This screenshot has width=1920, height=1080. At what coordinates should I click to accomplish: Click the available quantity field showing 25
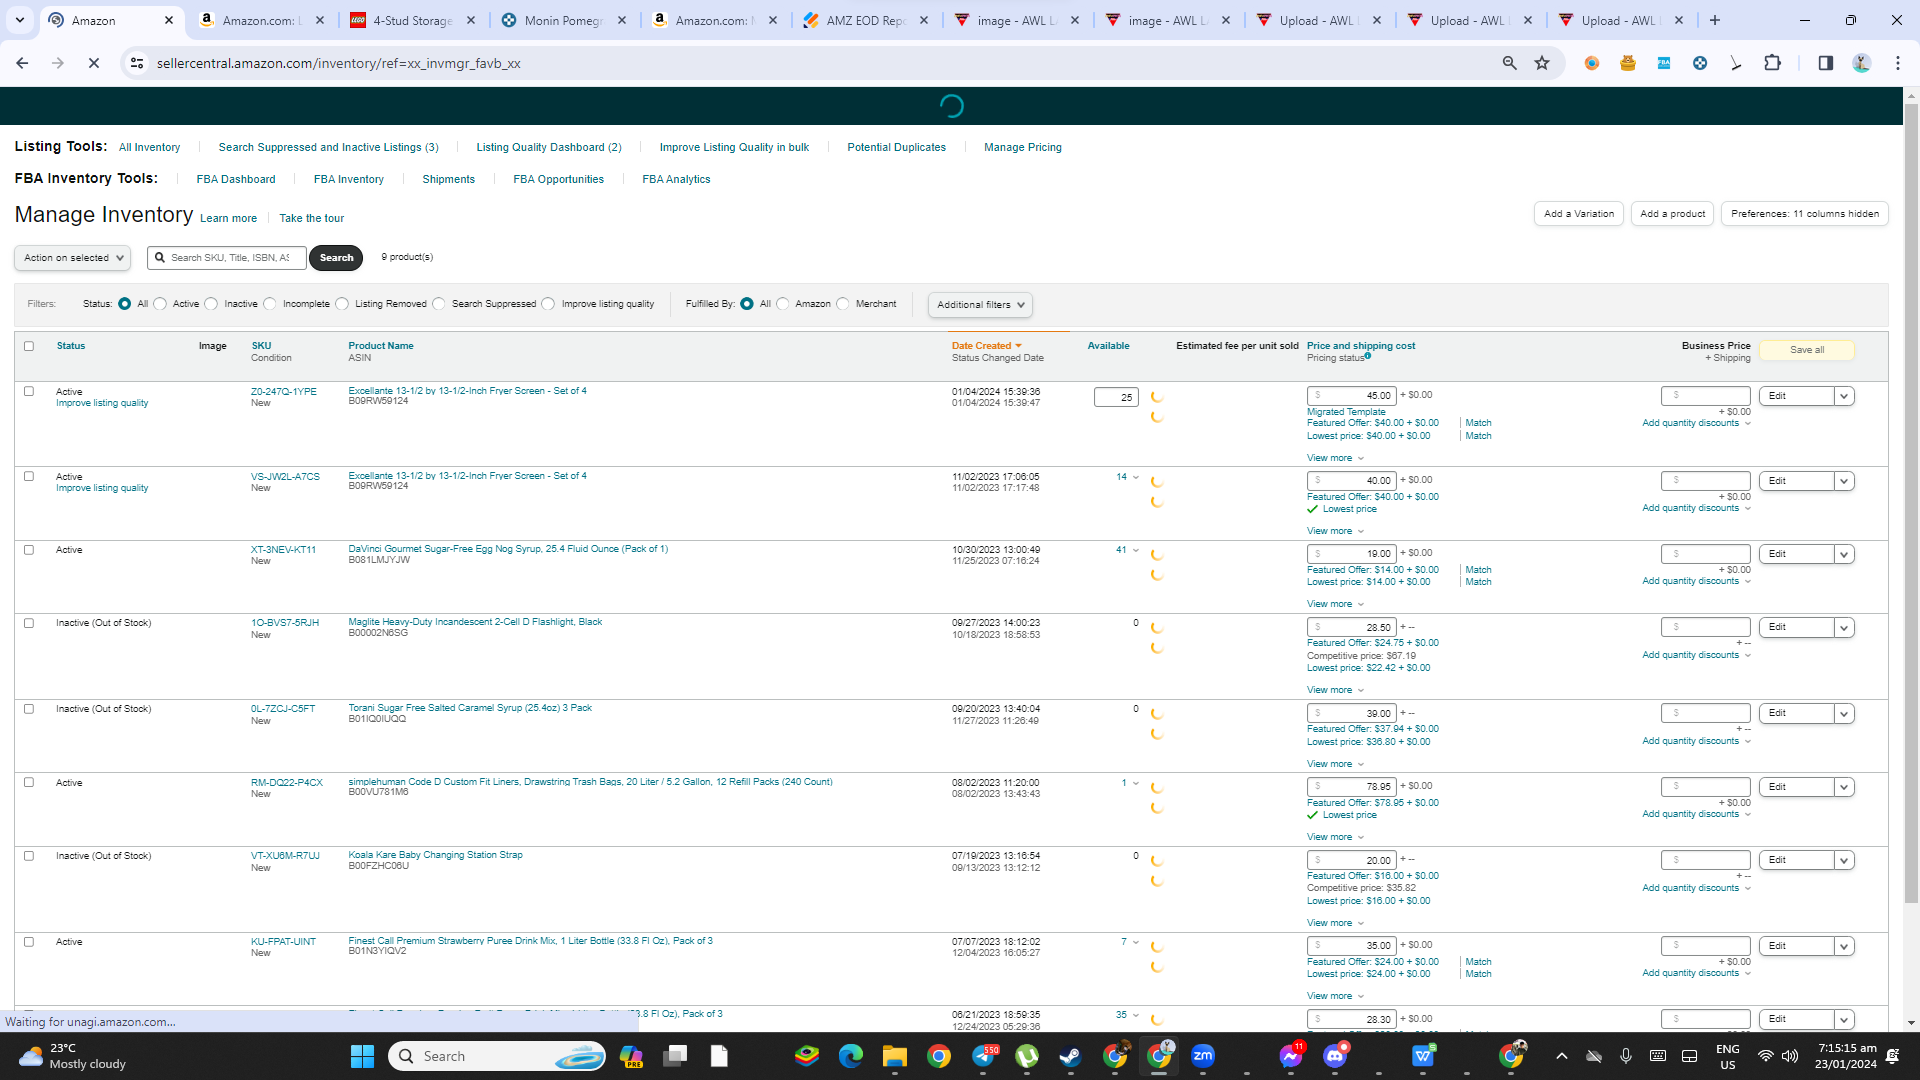click(x=1116, y=398)
